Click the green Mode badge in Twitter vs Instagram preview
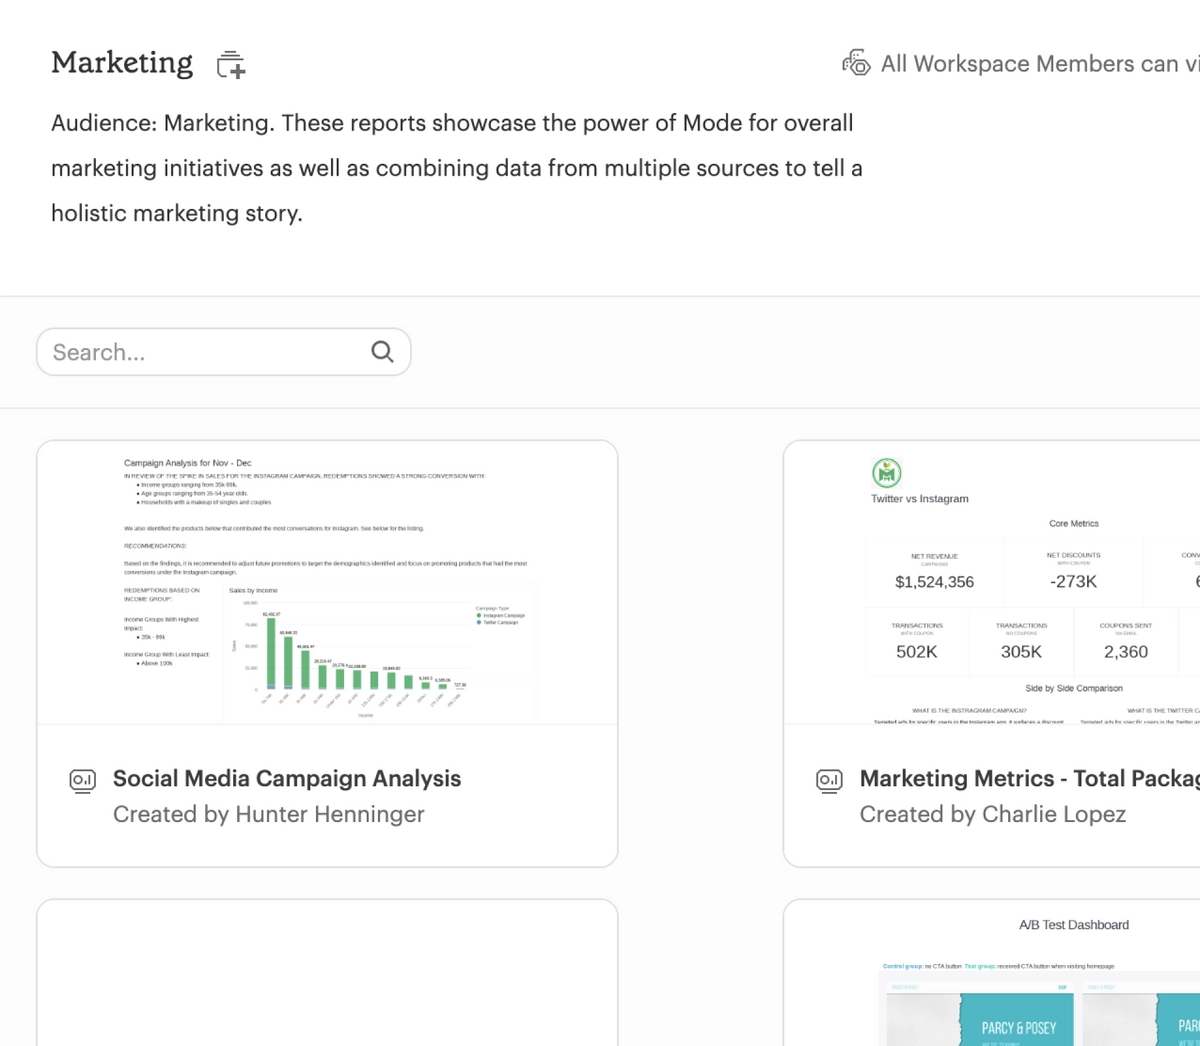 tap(887, 472)
